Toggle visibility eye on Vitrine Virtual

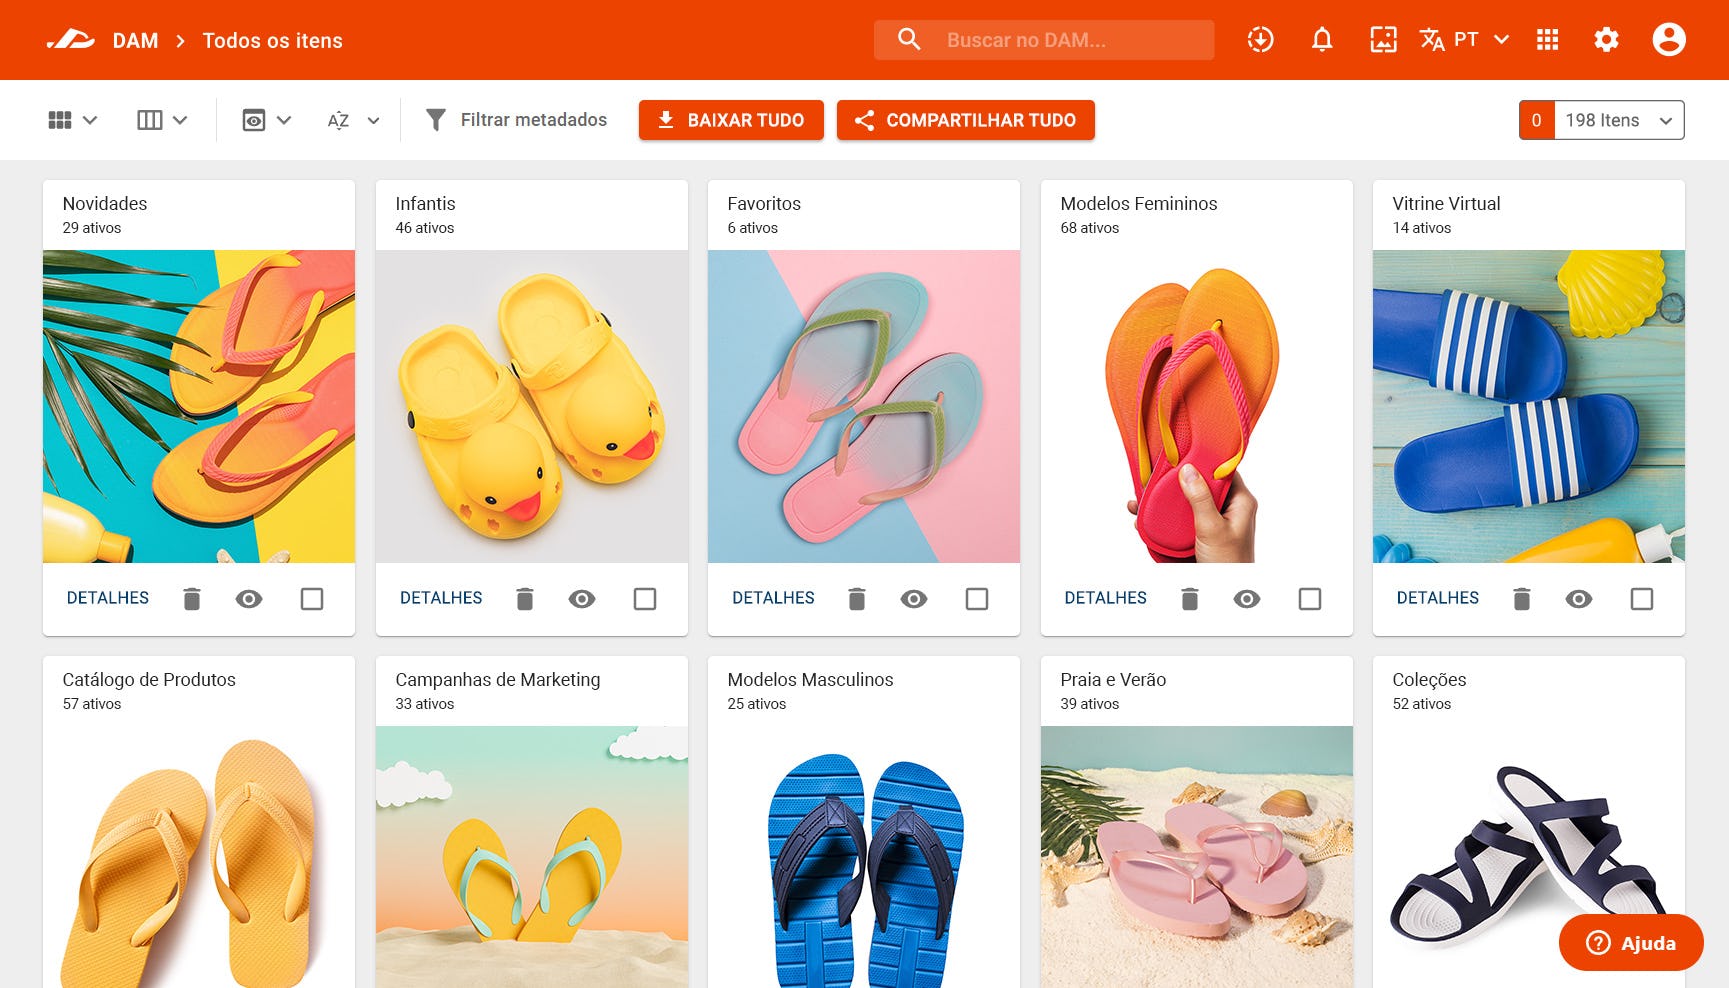tap(1579, 599)
